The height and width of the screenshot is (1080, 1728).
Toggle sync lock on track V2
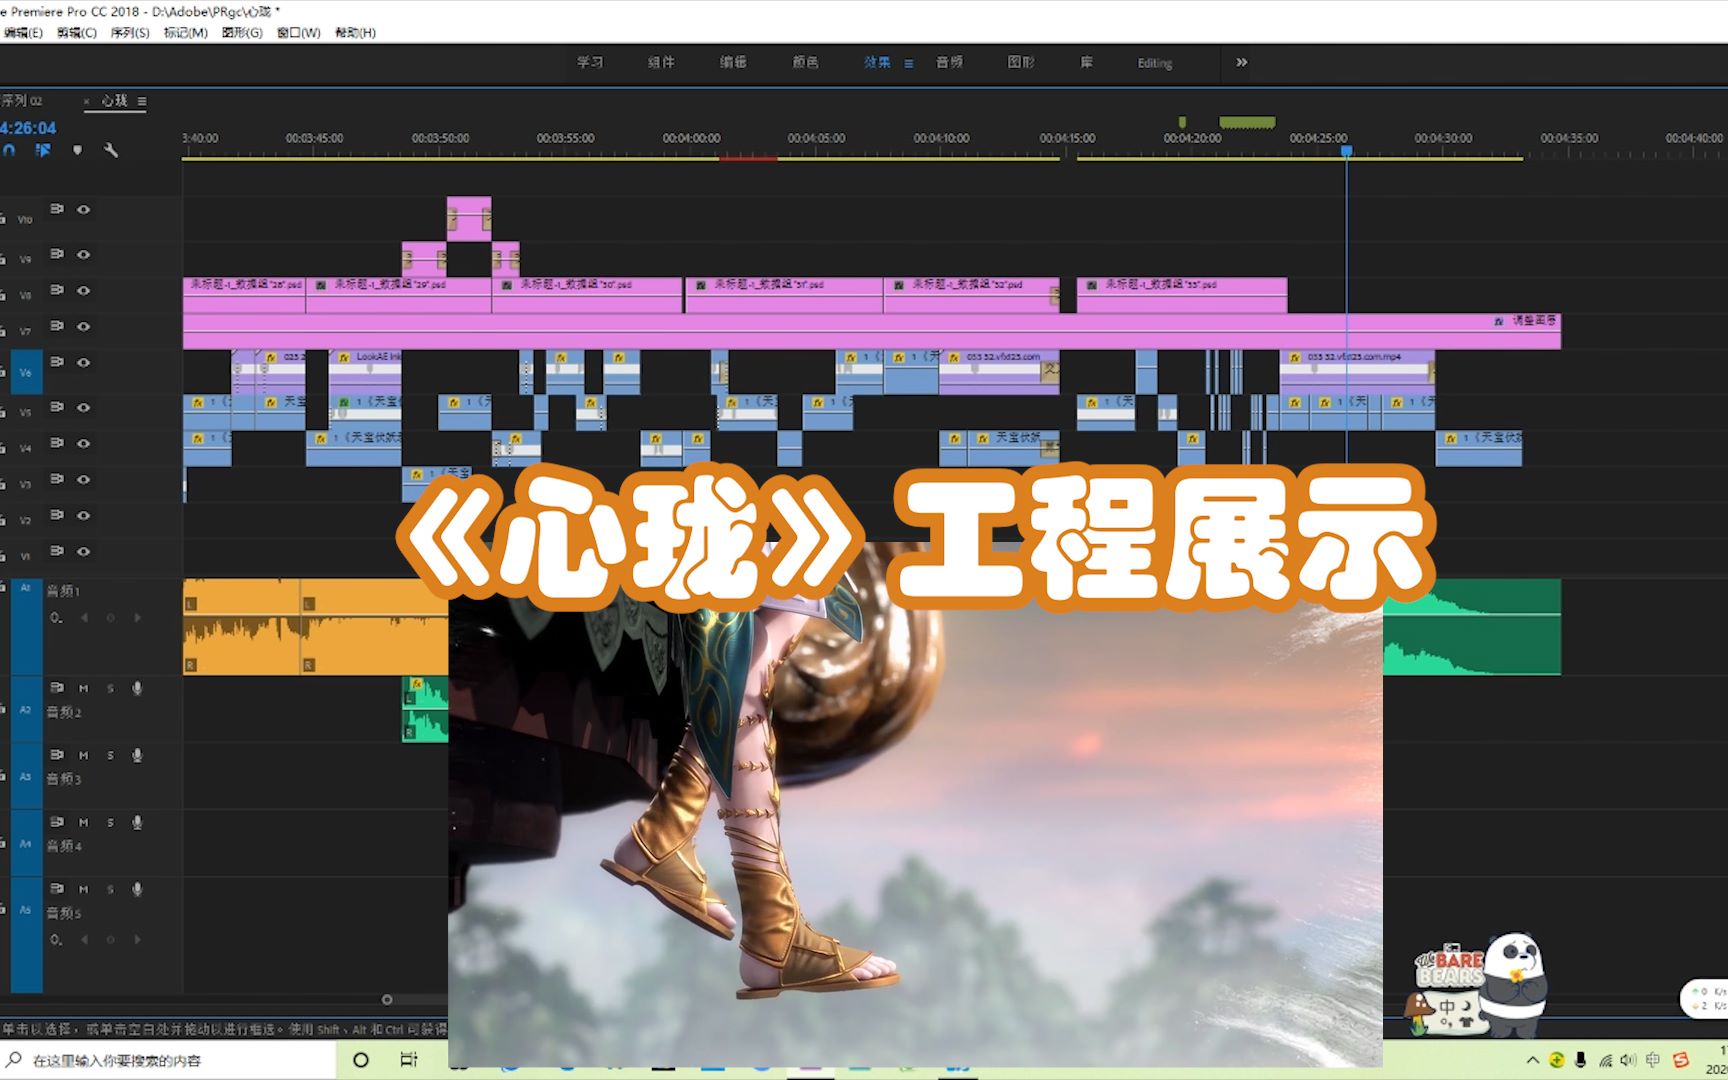57,515
